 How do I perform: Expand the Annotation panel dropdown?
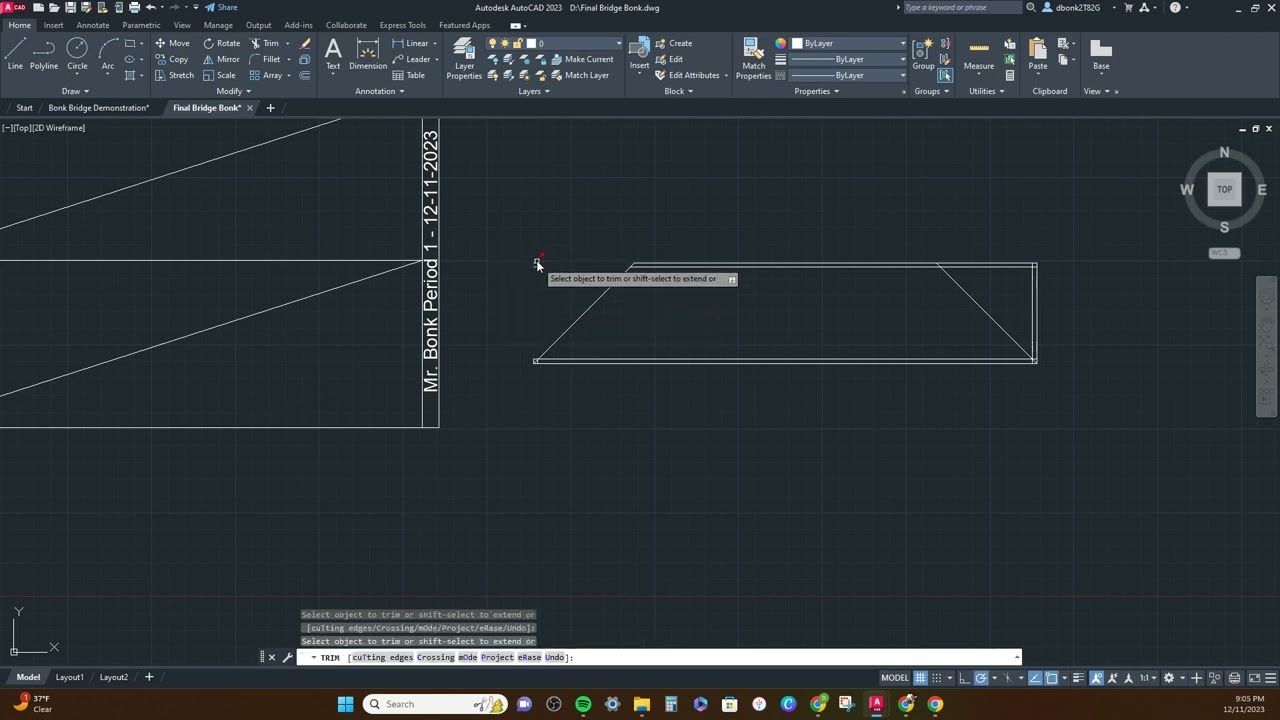point(380,91)
